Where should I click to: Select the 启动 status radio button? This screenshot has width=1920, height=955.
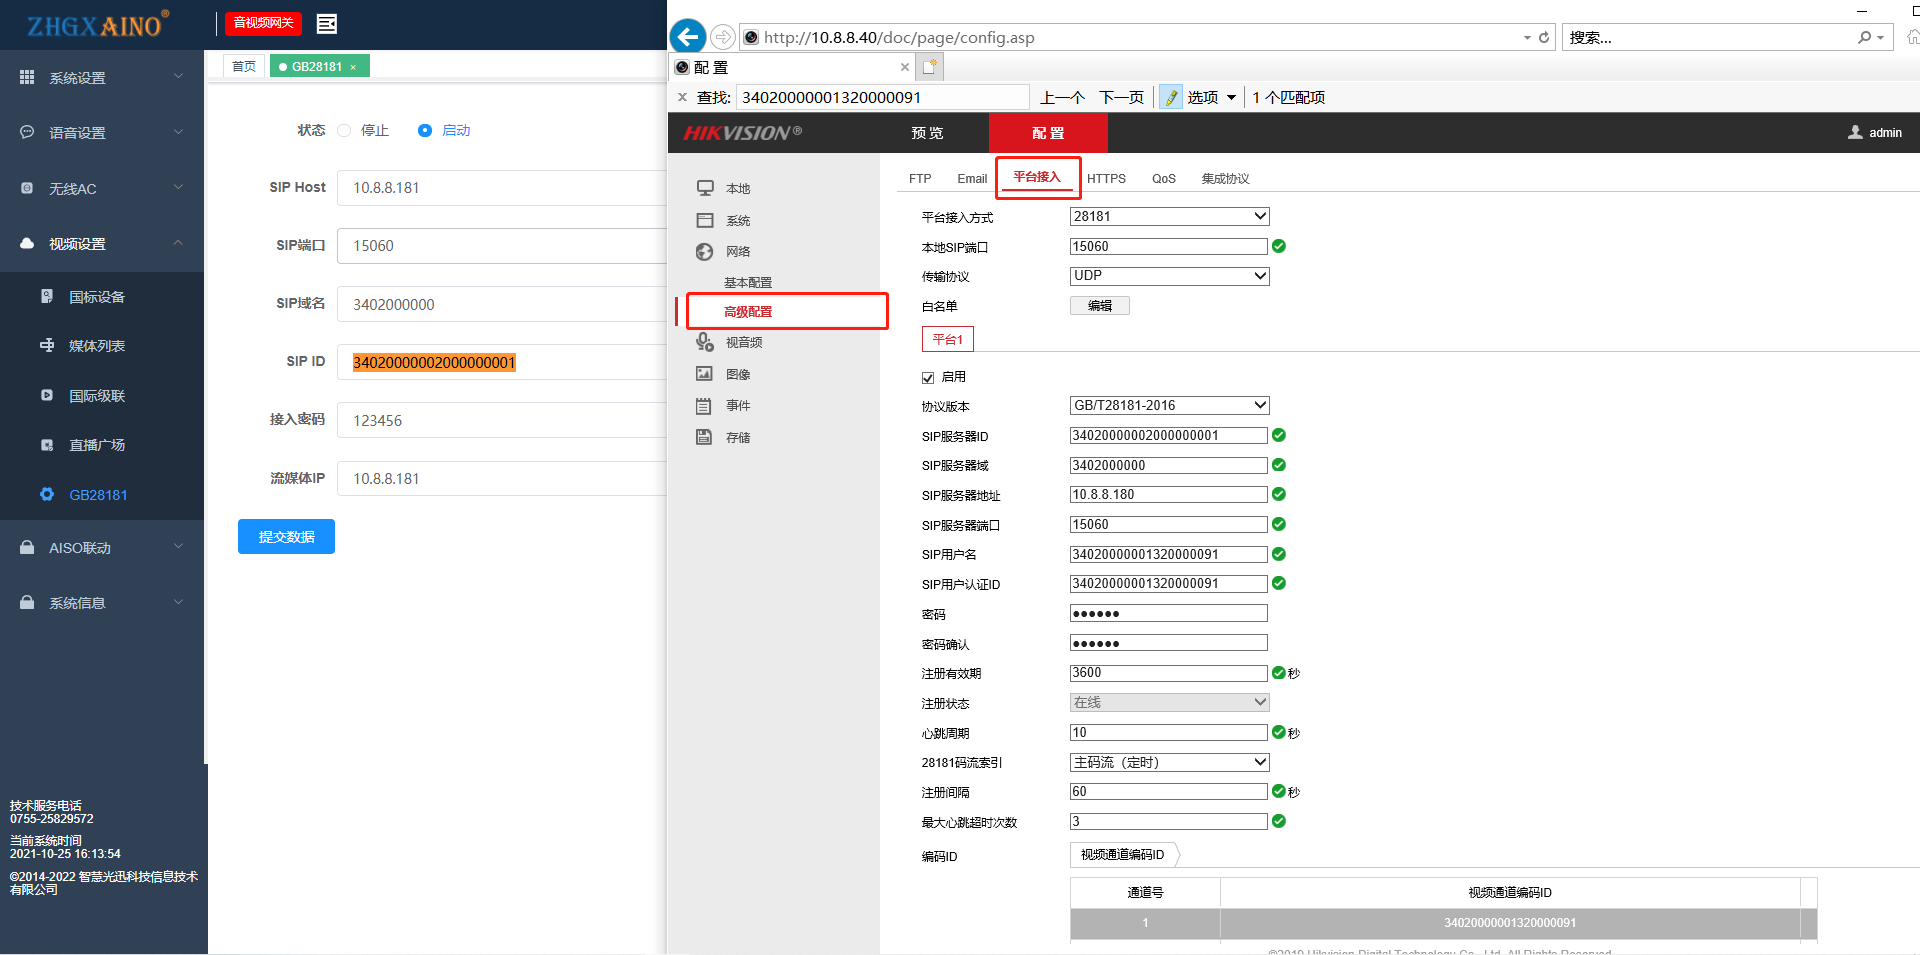425,130
